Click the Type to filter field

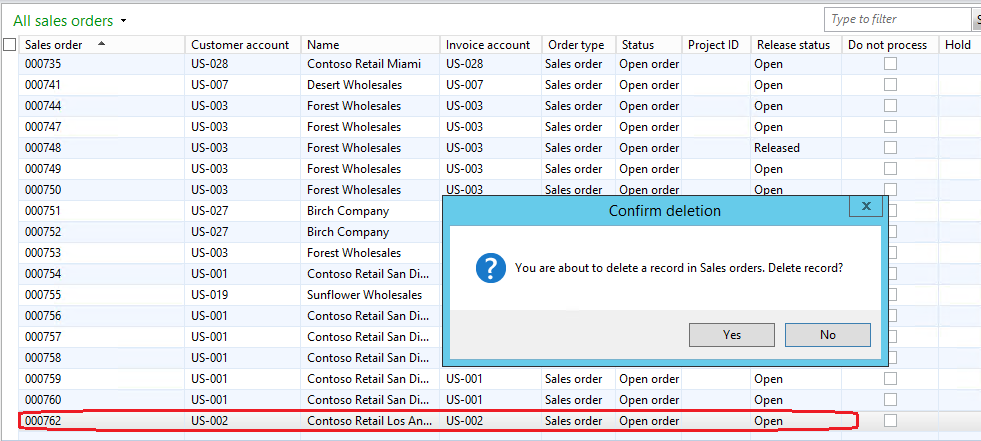tap(896, 19)
